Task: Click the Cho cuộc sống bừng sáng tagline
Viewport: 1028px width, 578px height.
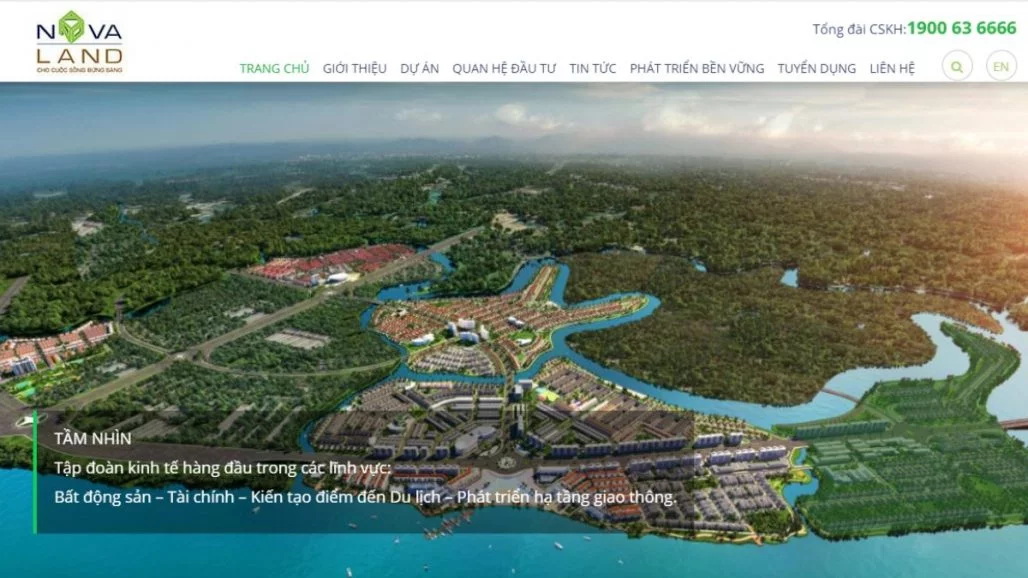Action: point(79,69)
